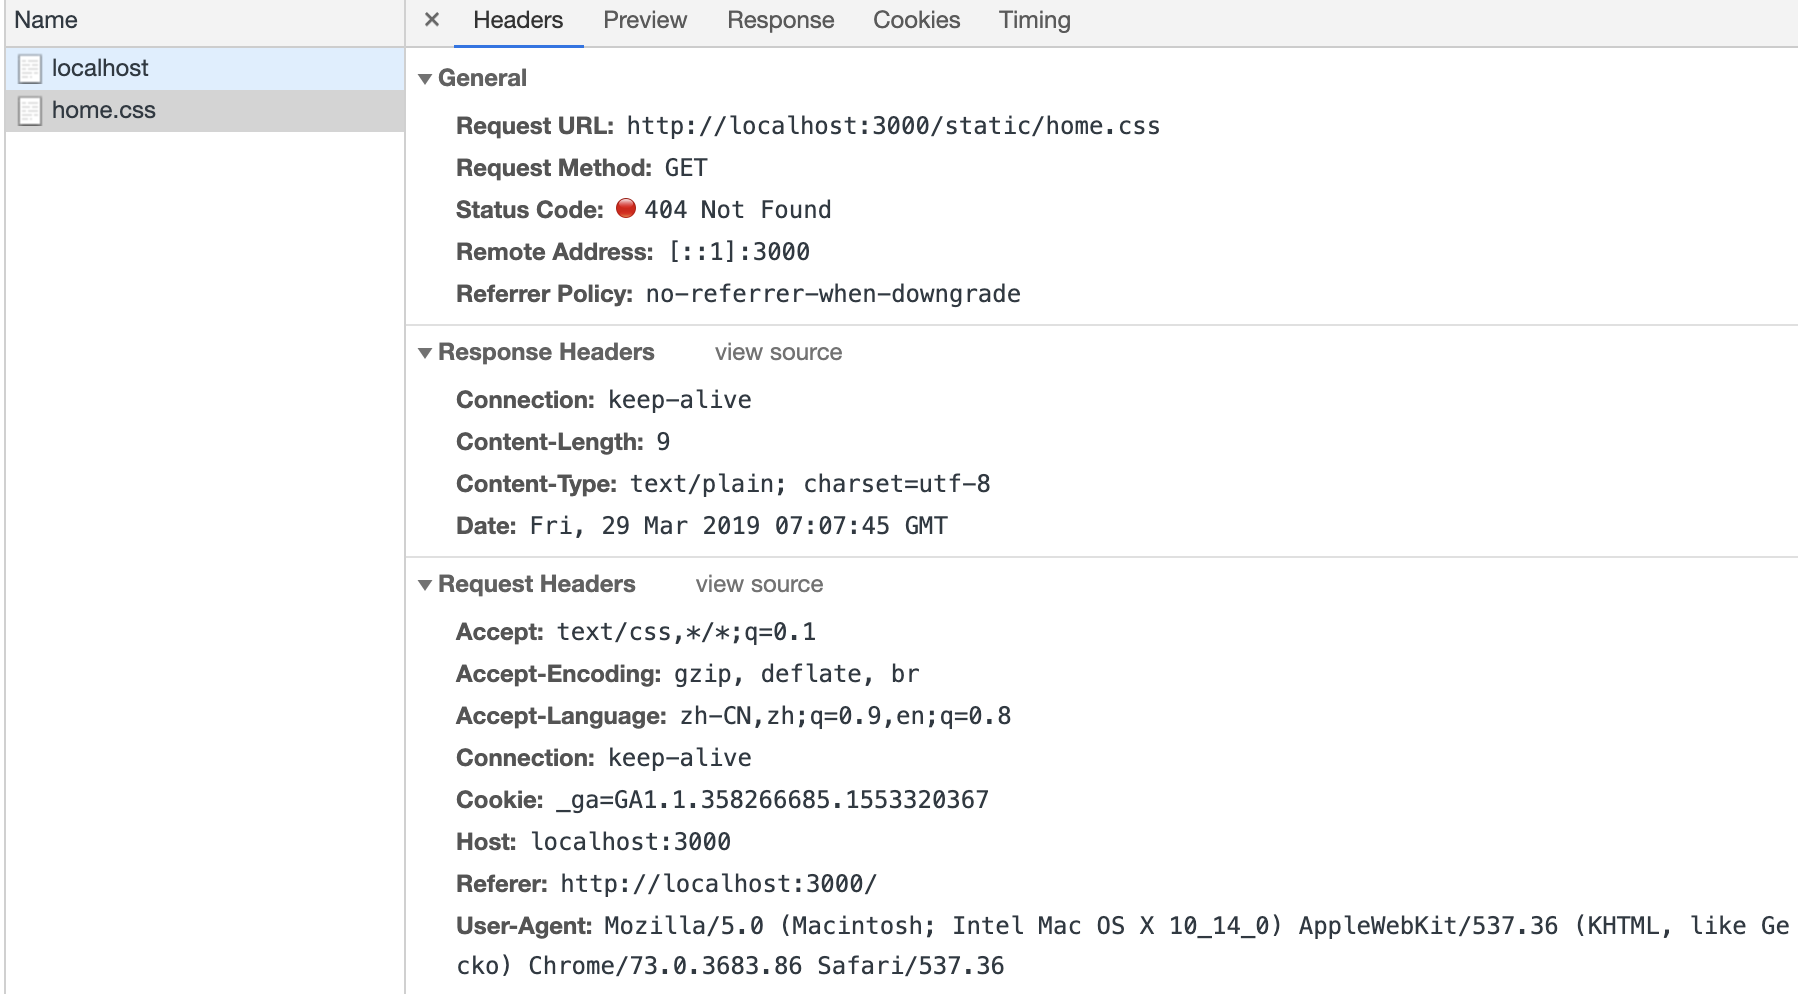Screen dimensions: 1798x994
Task: Click the 404 Not Found status text
Action: click(738, 210)
